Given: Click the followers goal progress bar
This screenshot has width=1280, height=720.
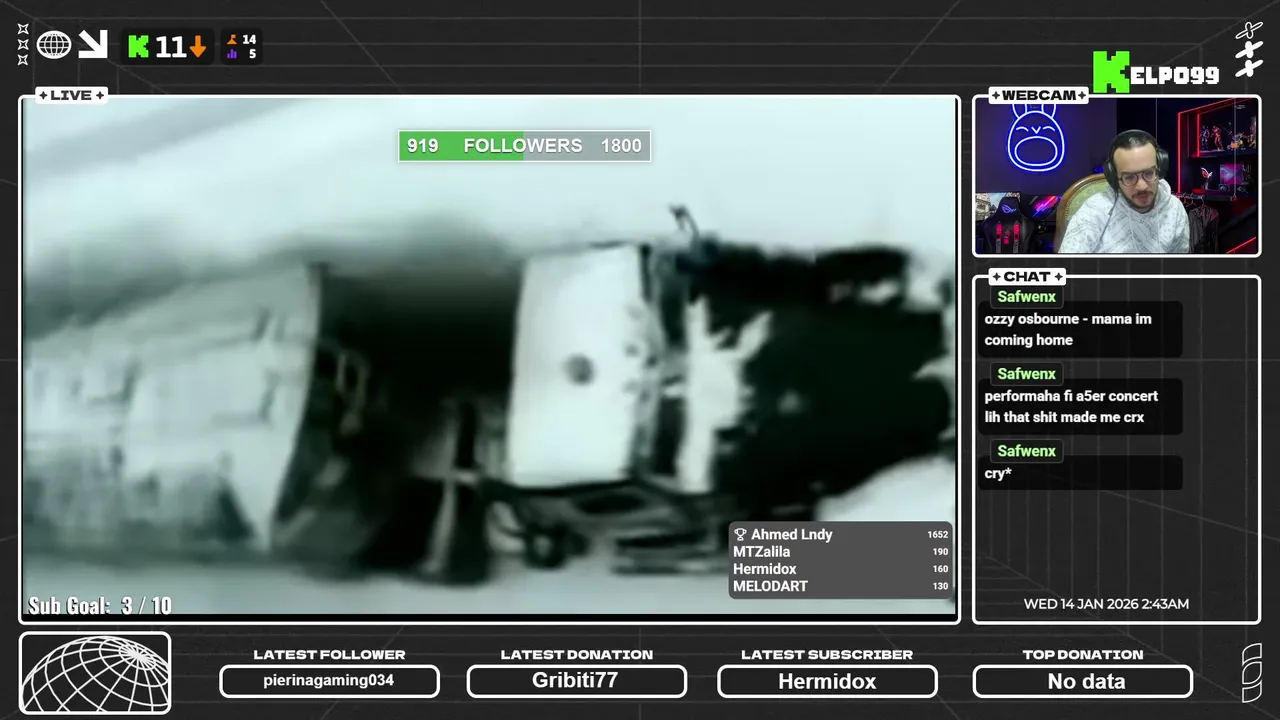Looking at the screenshot, I should (524, 146).
